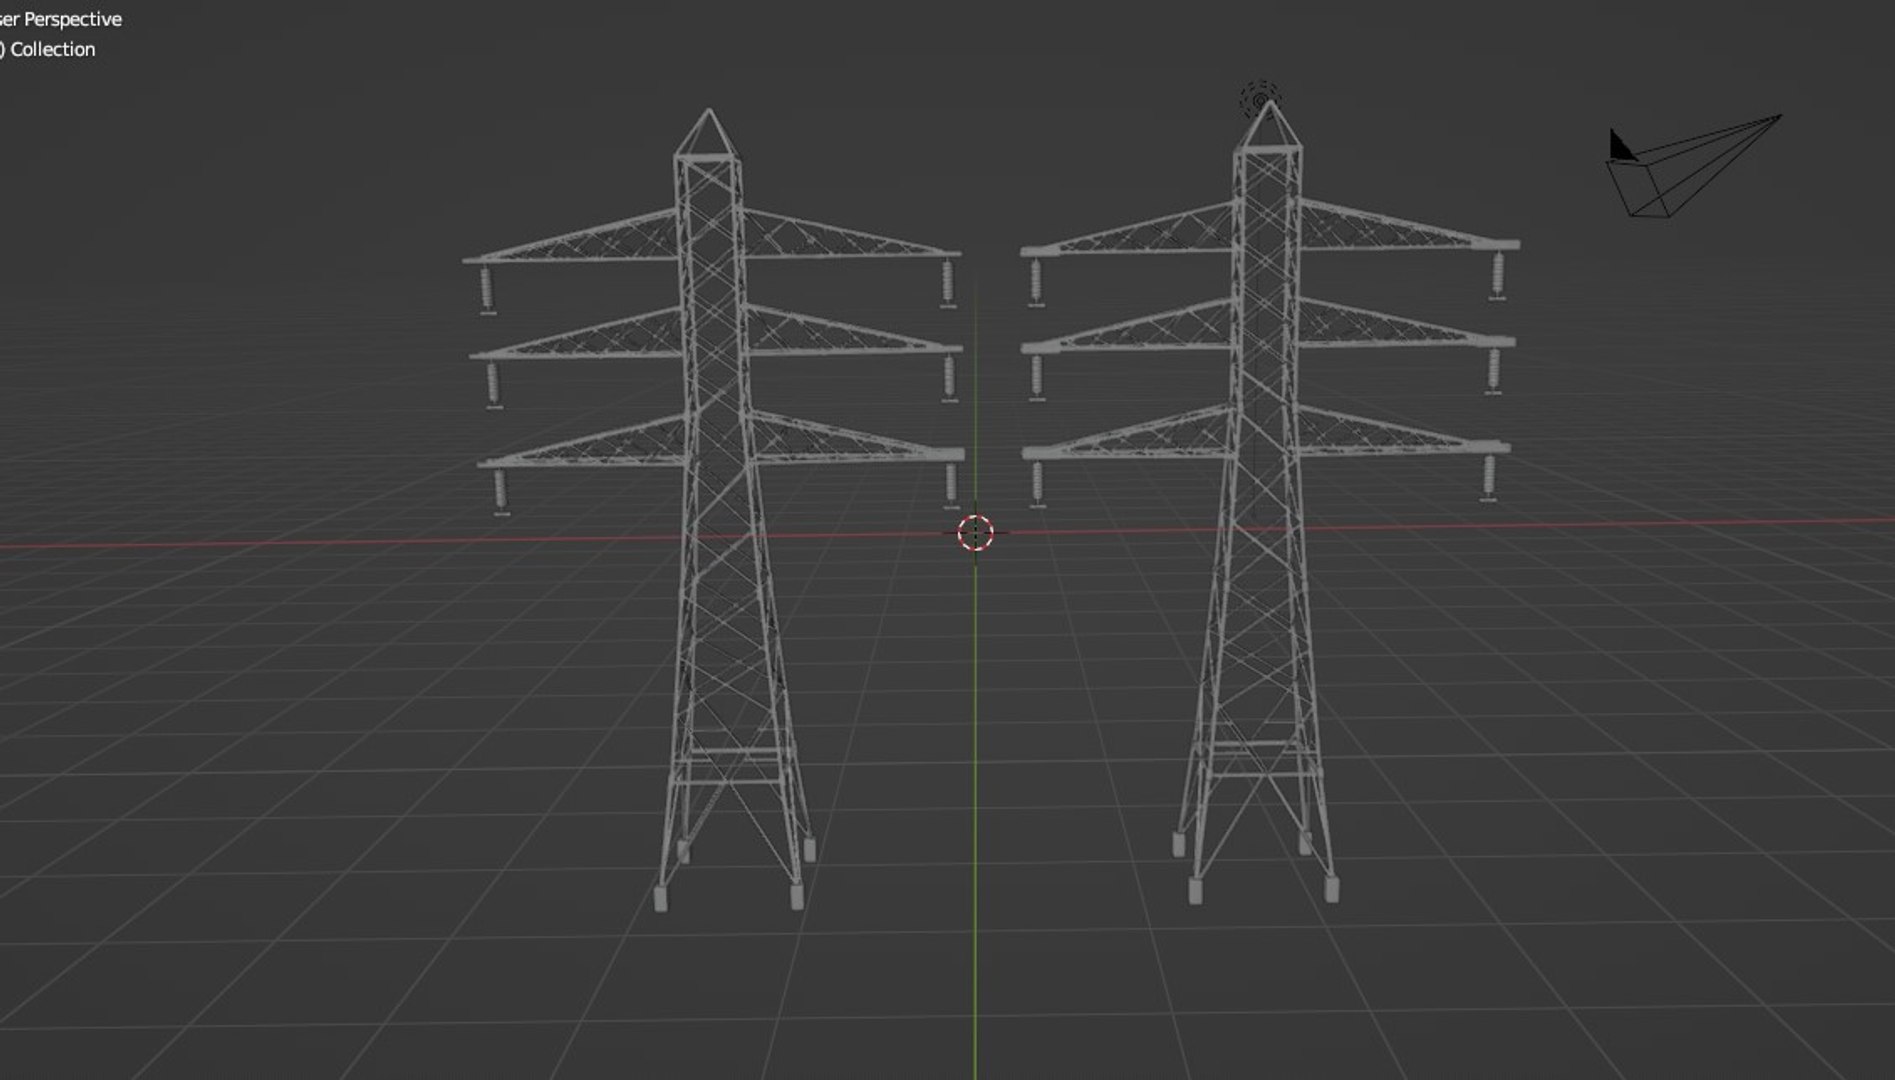Image resolution: width=1895 pixels, height=1080 pixels.
Task: Click the 3D cursor at origin
Action: pos(975,533)
